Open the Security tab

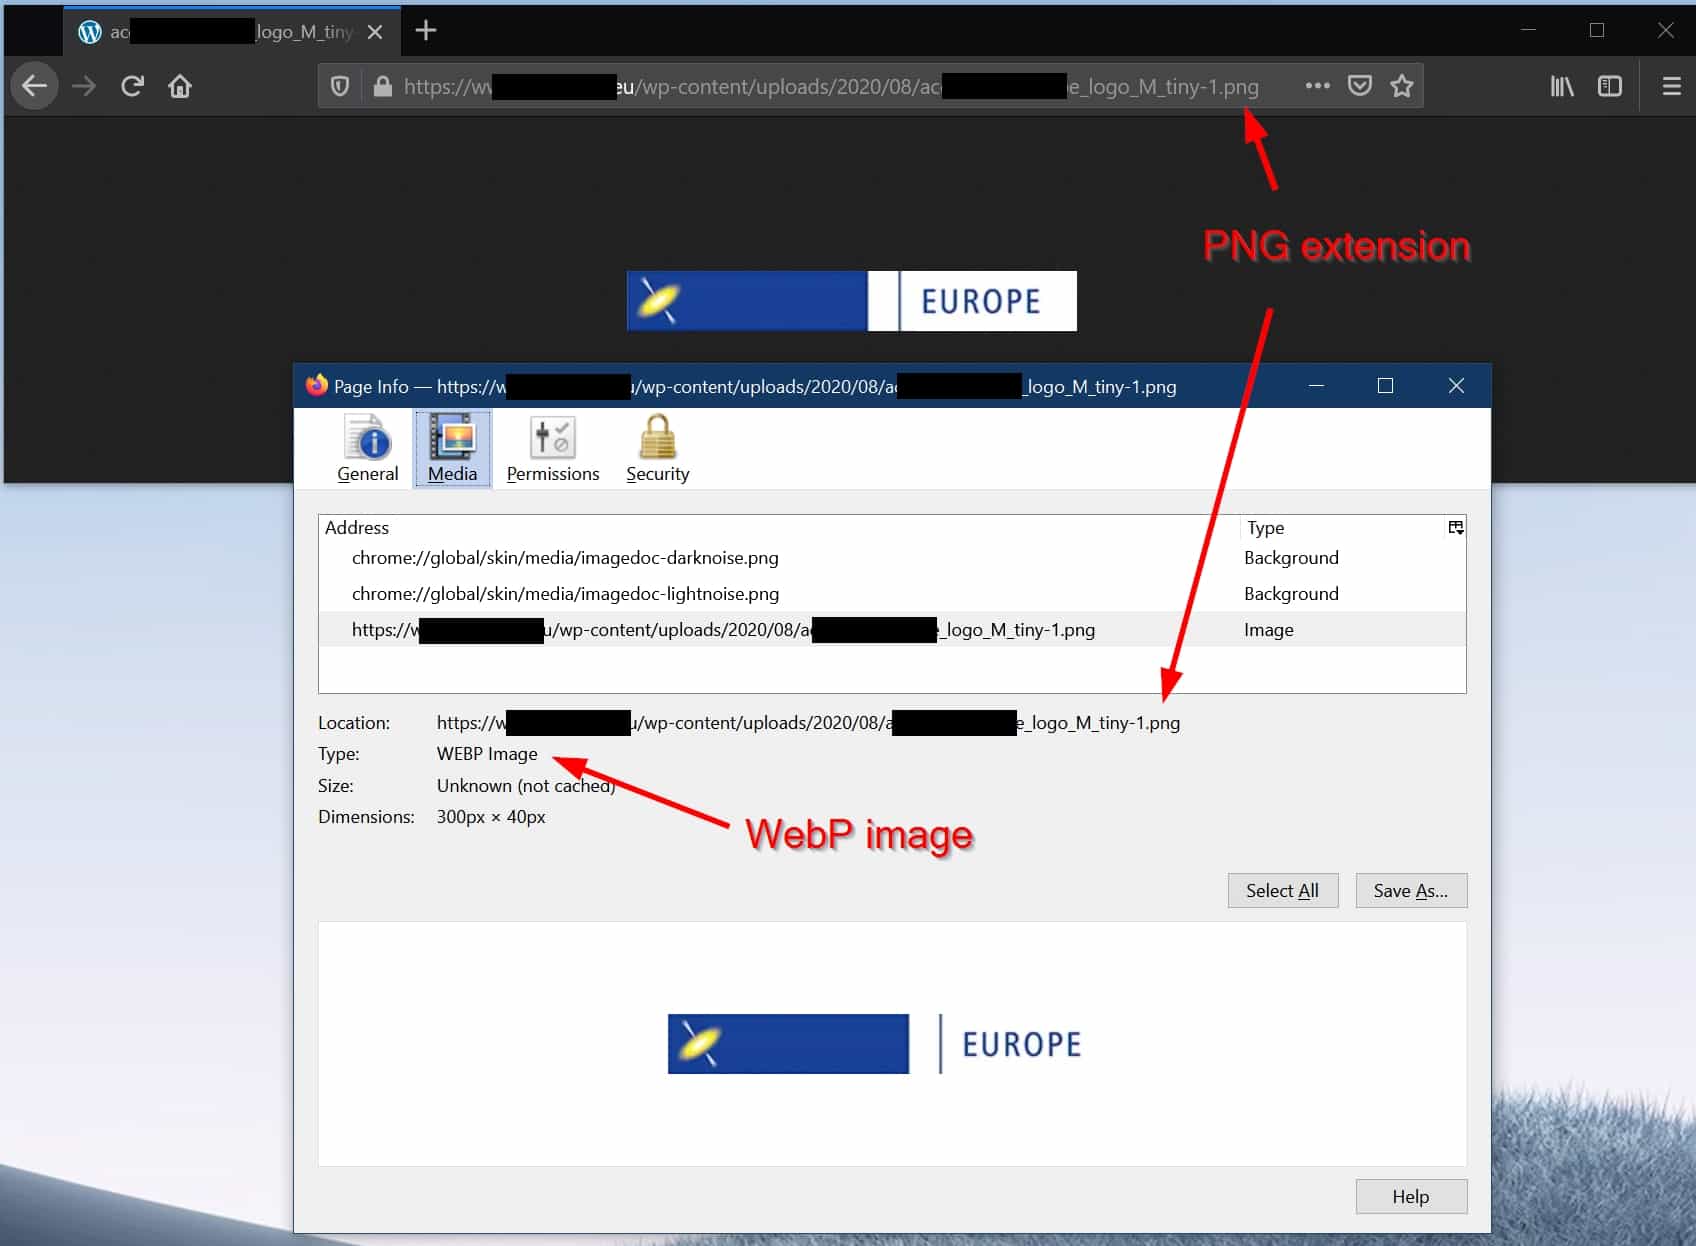point(657,450)
